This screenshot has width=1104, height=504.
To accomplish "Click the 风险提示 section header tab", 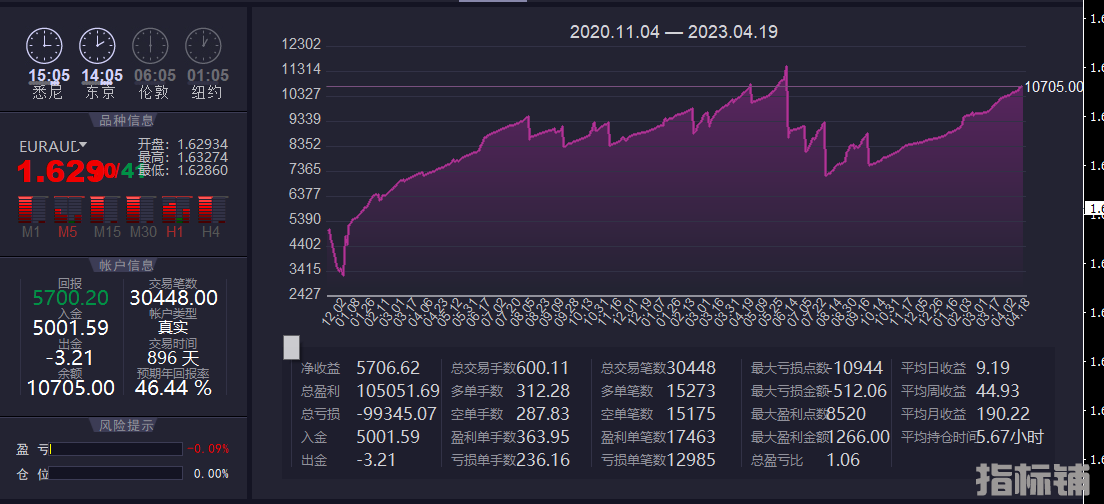I will click(x=126, y=425).
